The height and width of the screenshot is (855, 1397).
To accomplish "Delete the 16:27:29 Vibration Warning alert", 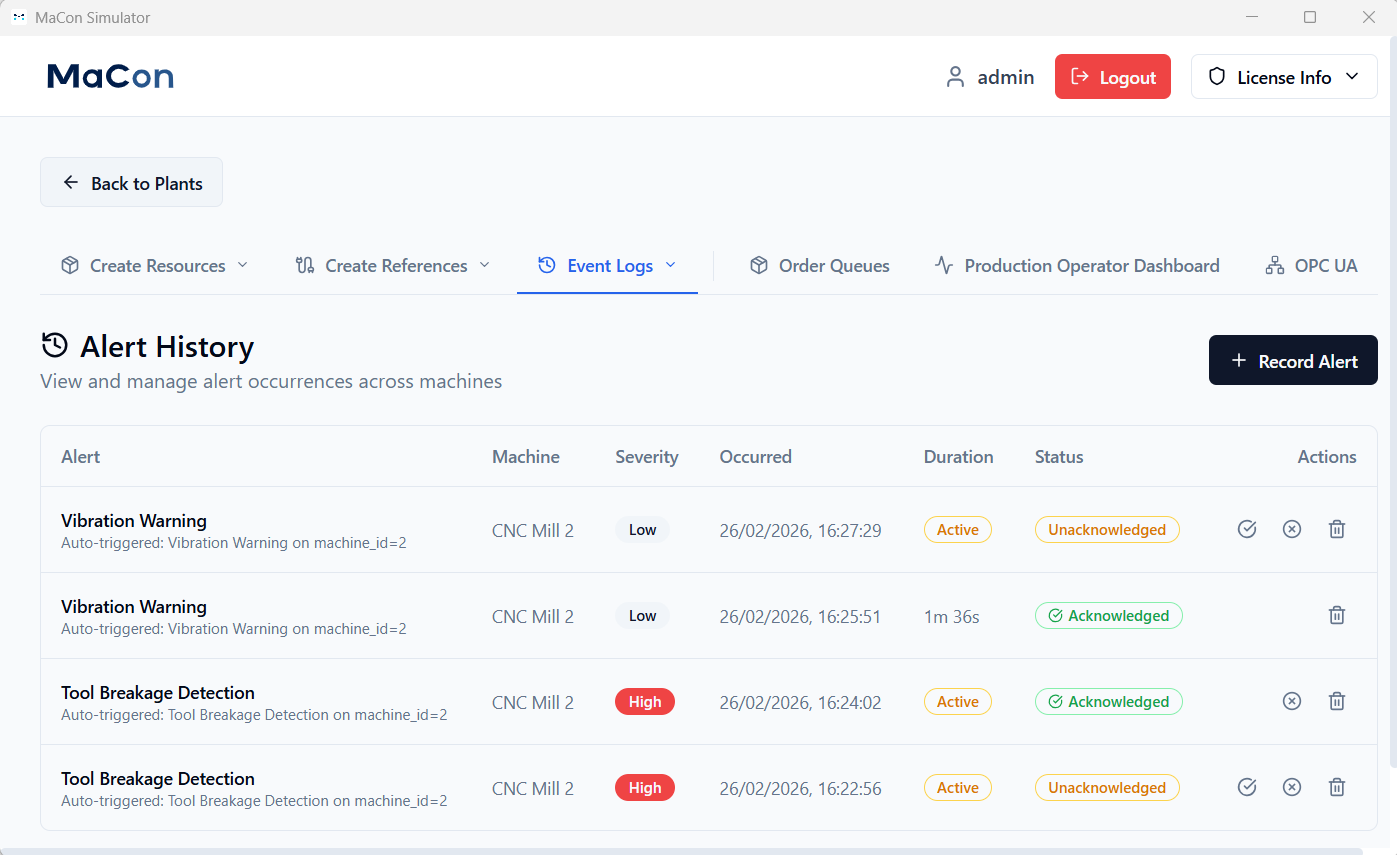I will pos(1336,529).
